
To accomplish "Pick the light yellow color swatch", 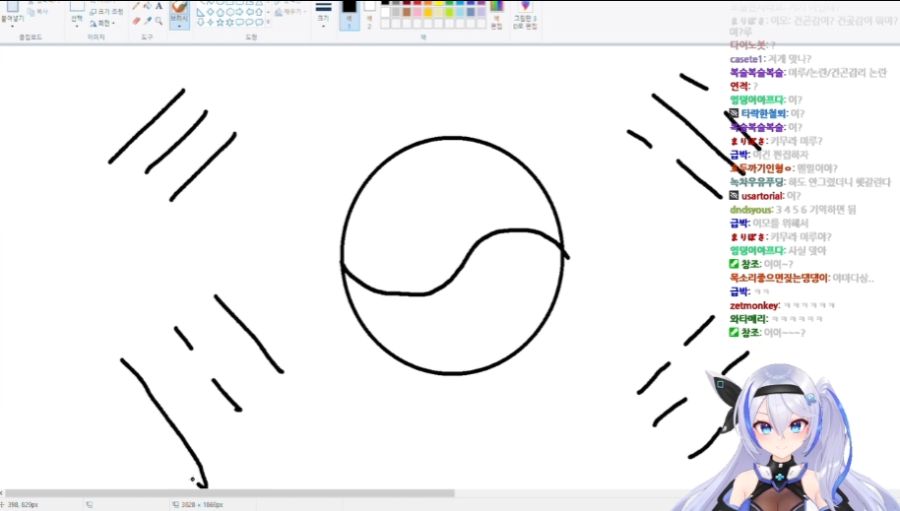I will [x=439, y=12].
